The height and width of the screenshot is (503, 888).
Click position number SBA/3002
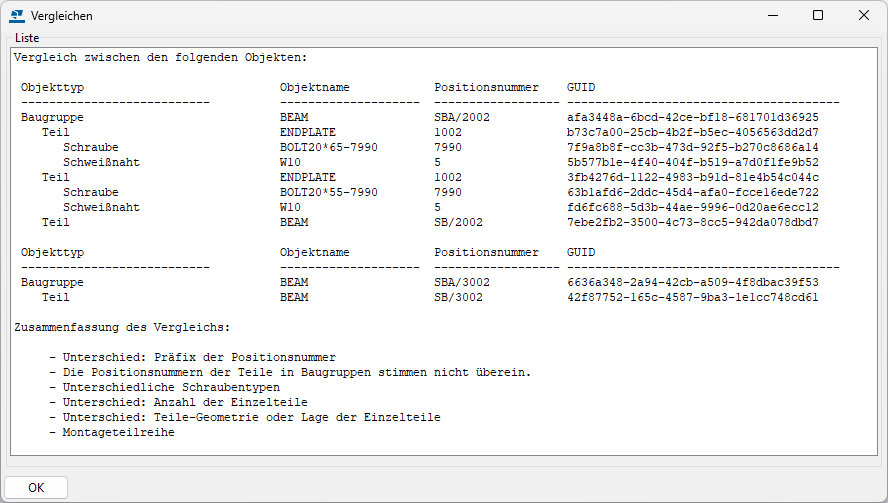click(462, 282)
